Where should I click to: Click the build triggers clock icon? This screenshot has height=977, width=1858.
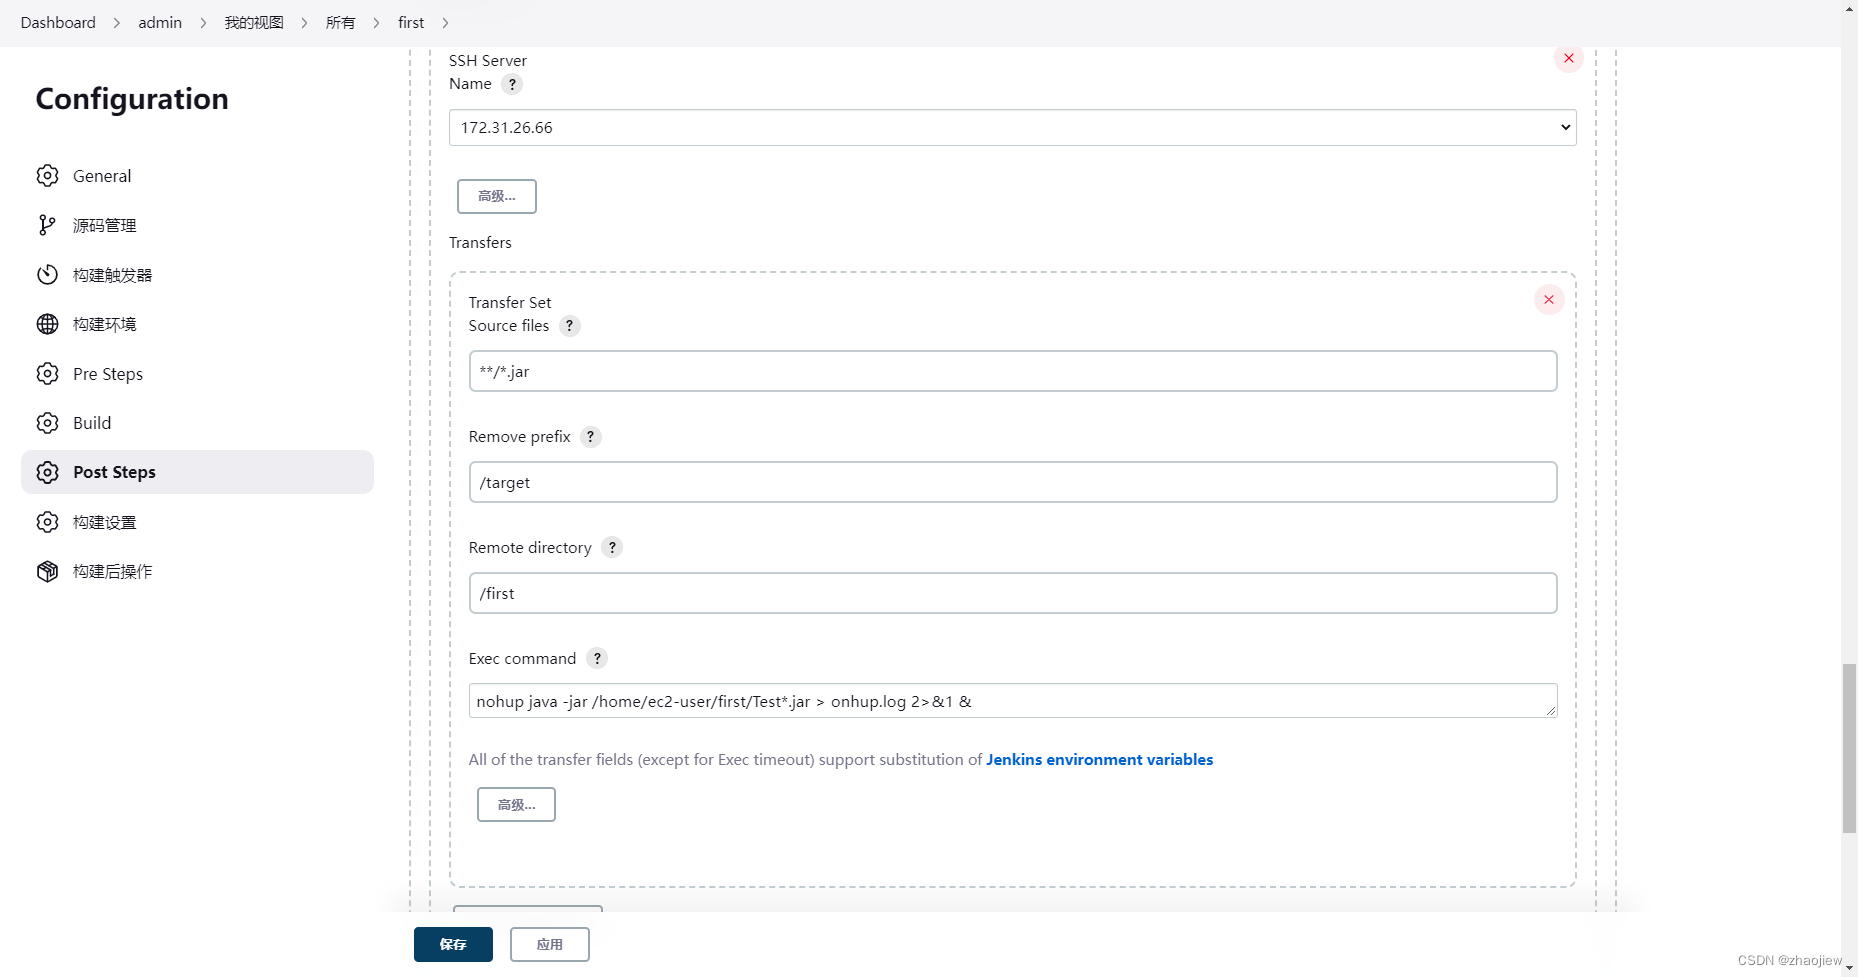point(47,275)
